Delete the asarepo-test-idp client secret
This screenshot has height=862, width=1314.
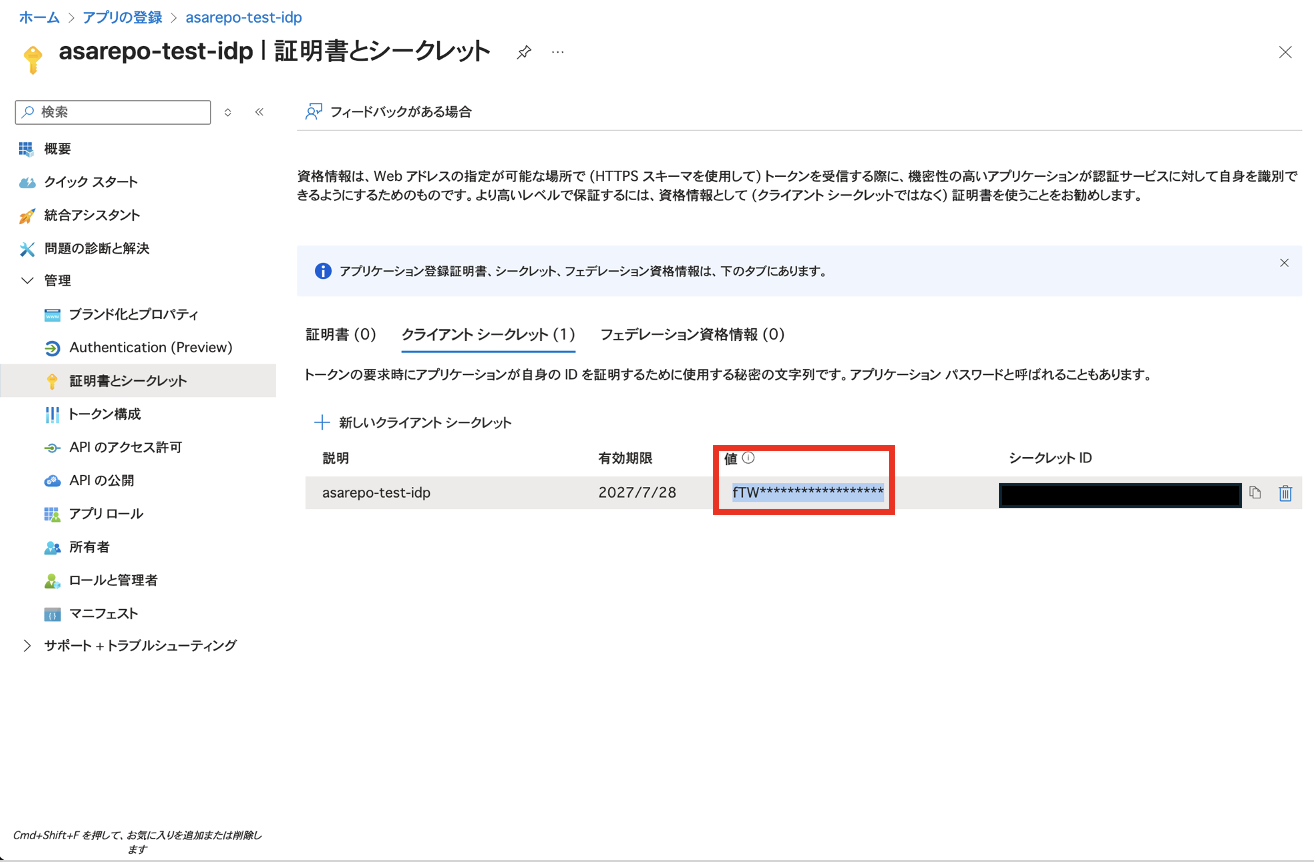tap(1286, 493)
